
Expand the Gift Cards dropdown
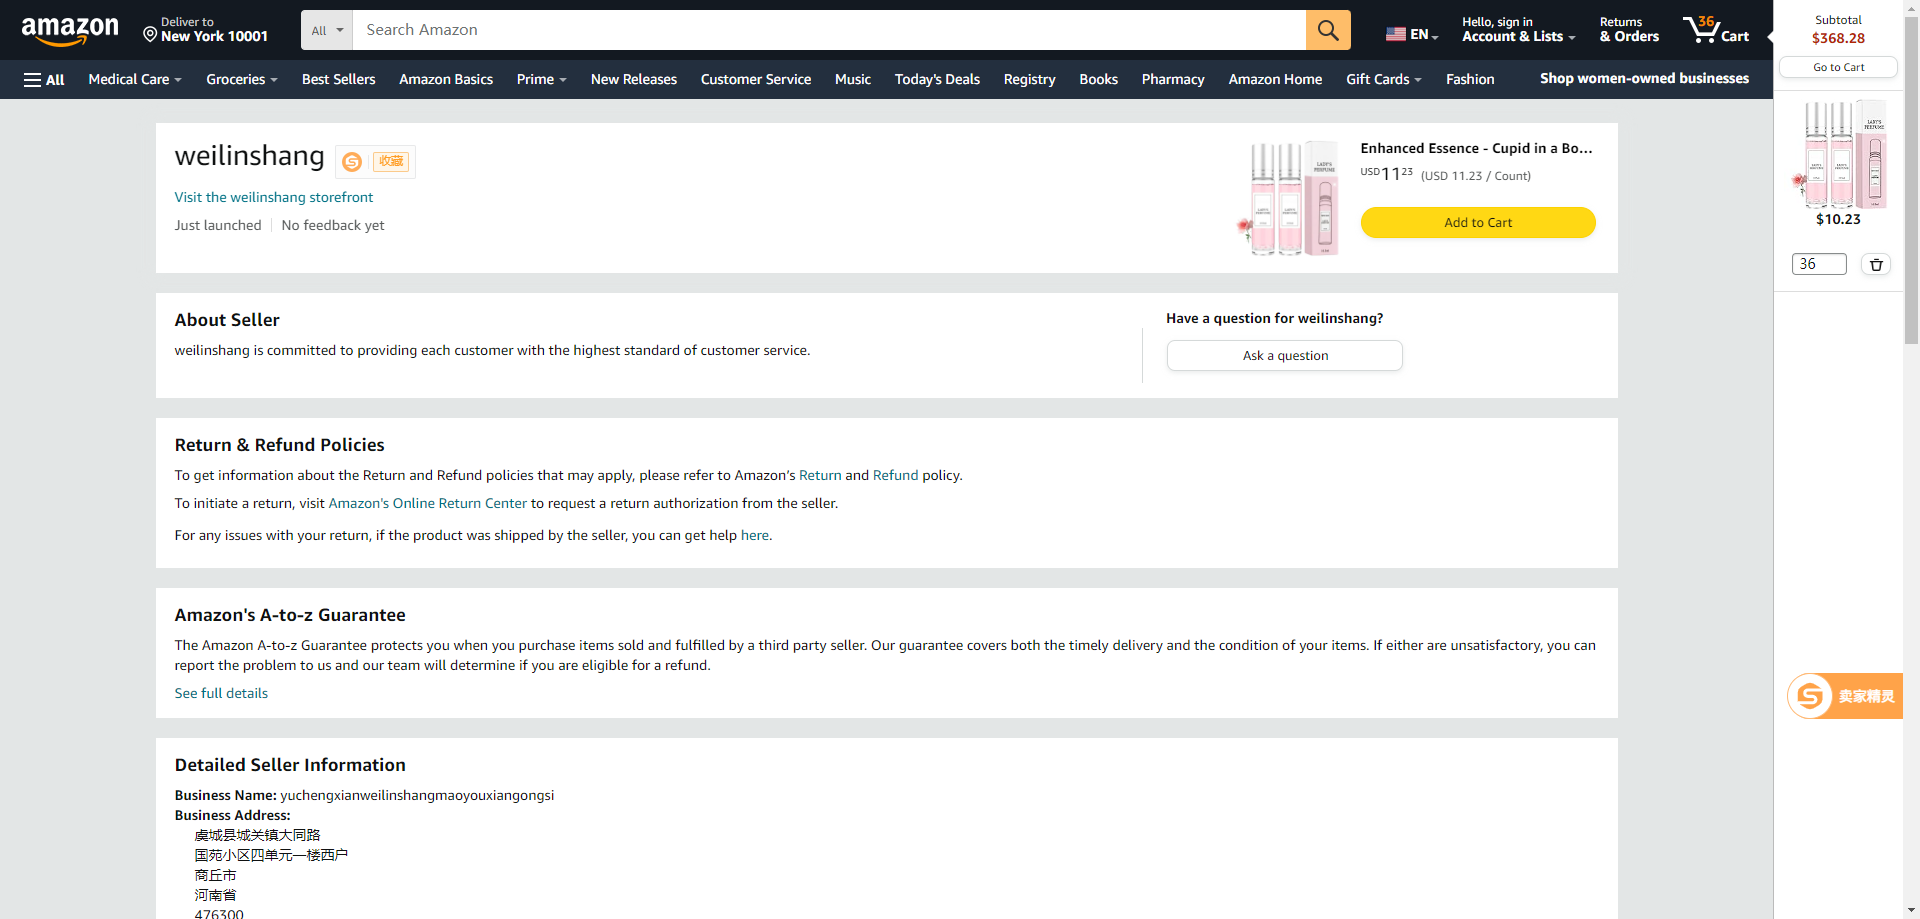1383,79
